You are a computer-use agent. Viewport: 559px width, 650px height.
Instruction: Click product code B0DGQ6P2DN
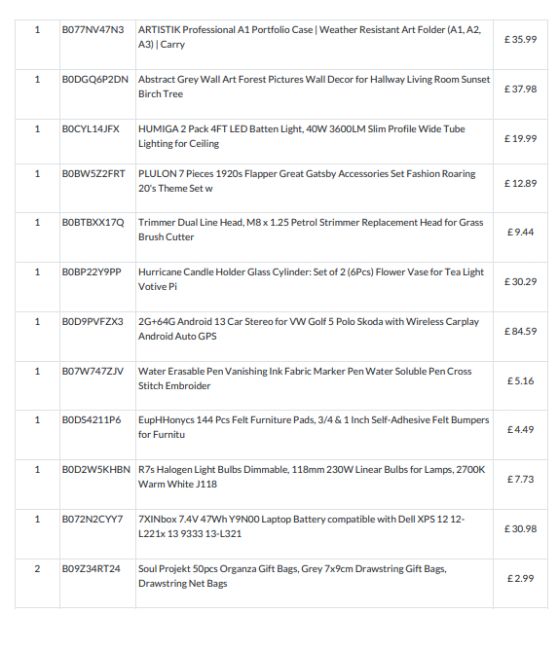95,80
